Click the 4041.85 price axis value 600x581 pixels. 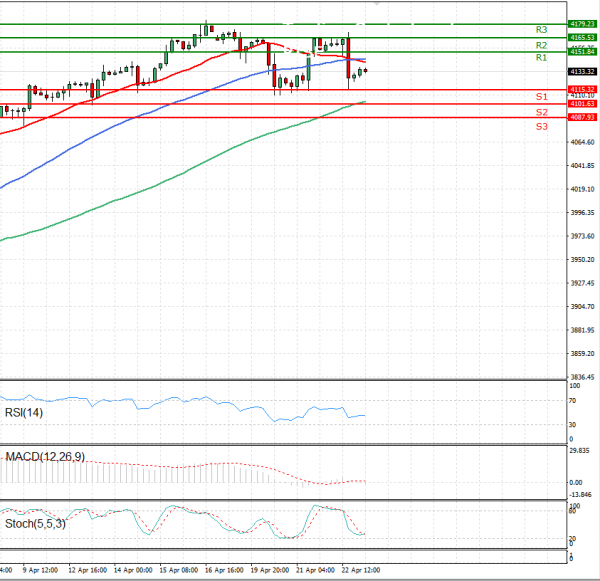(x=582, y=165)
